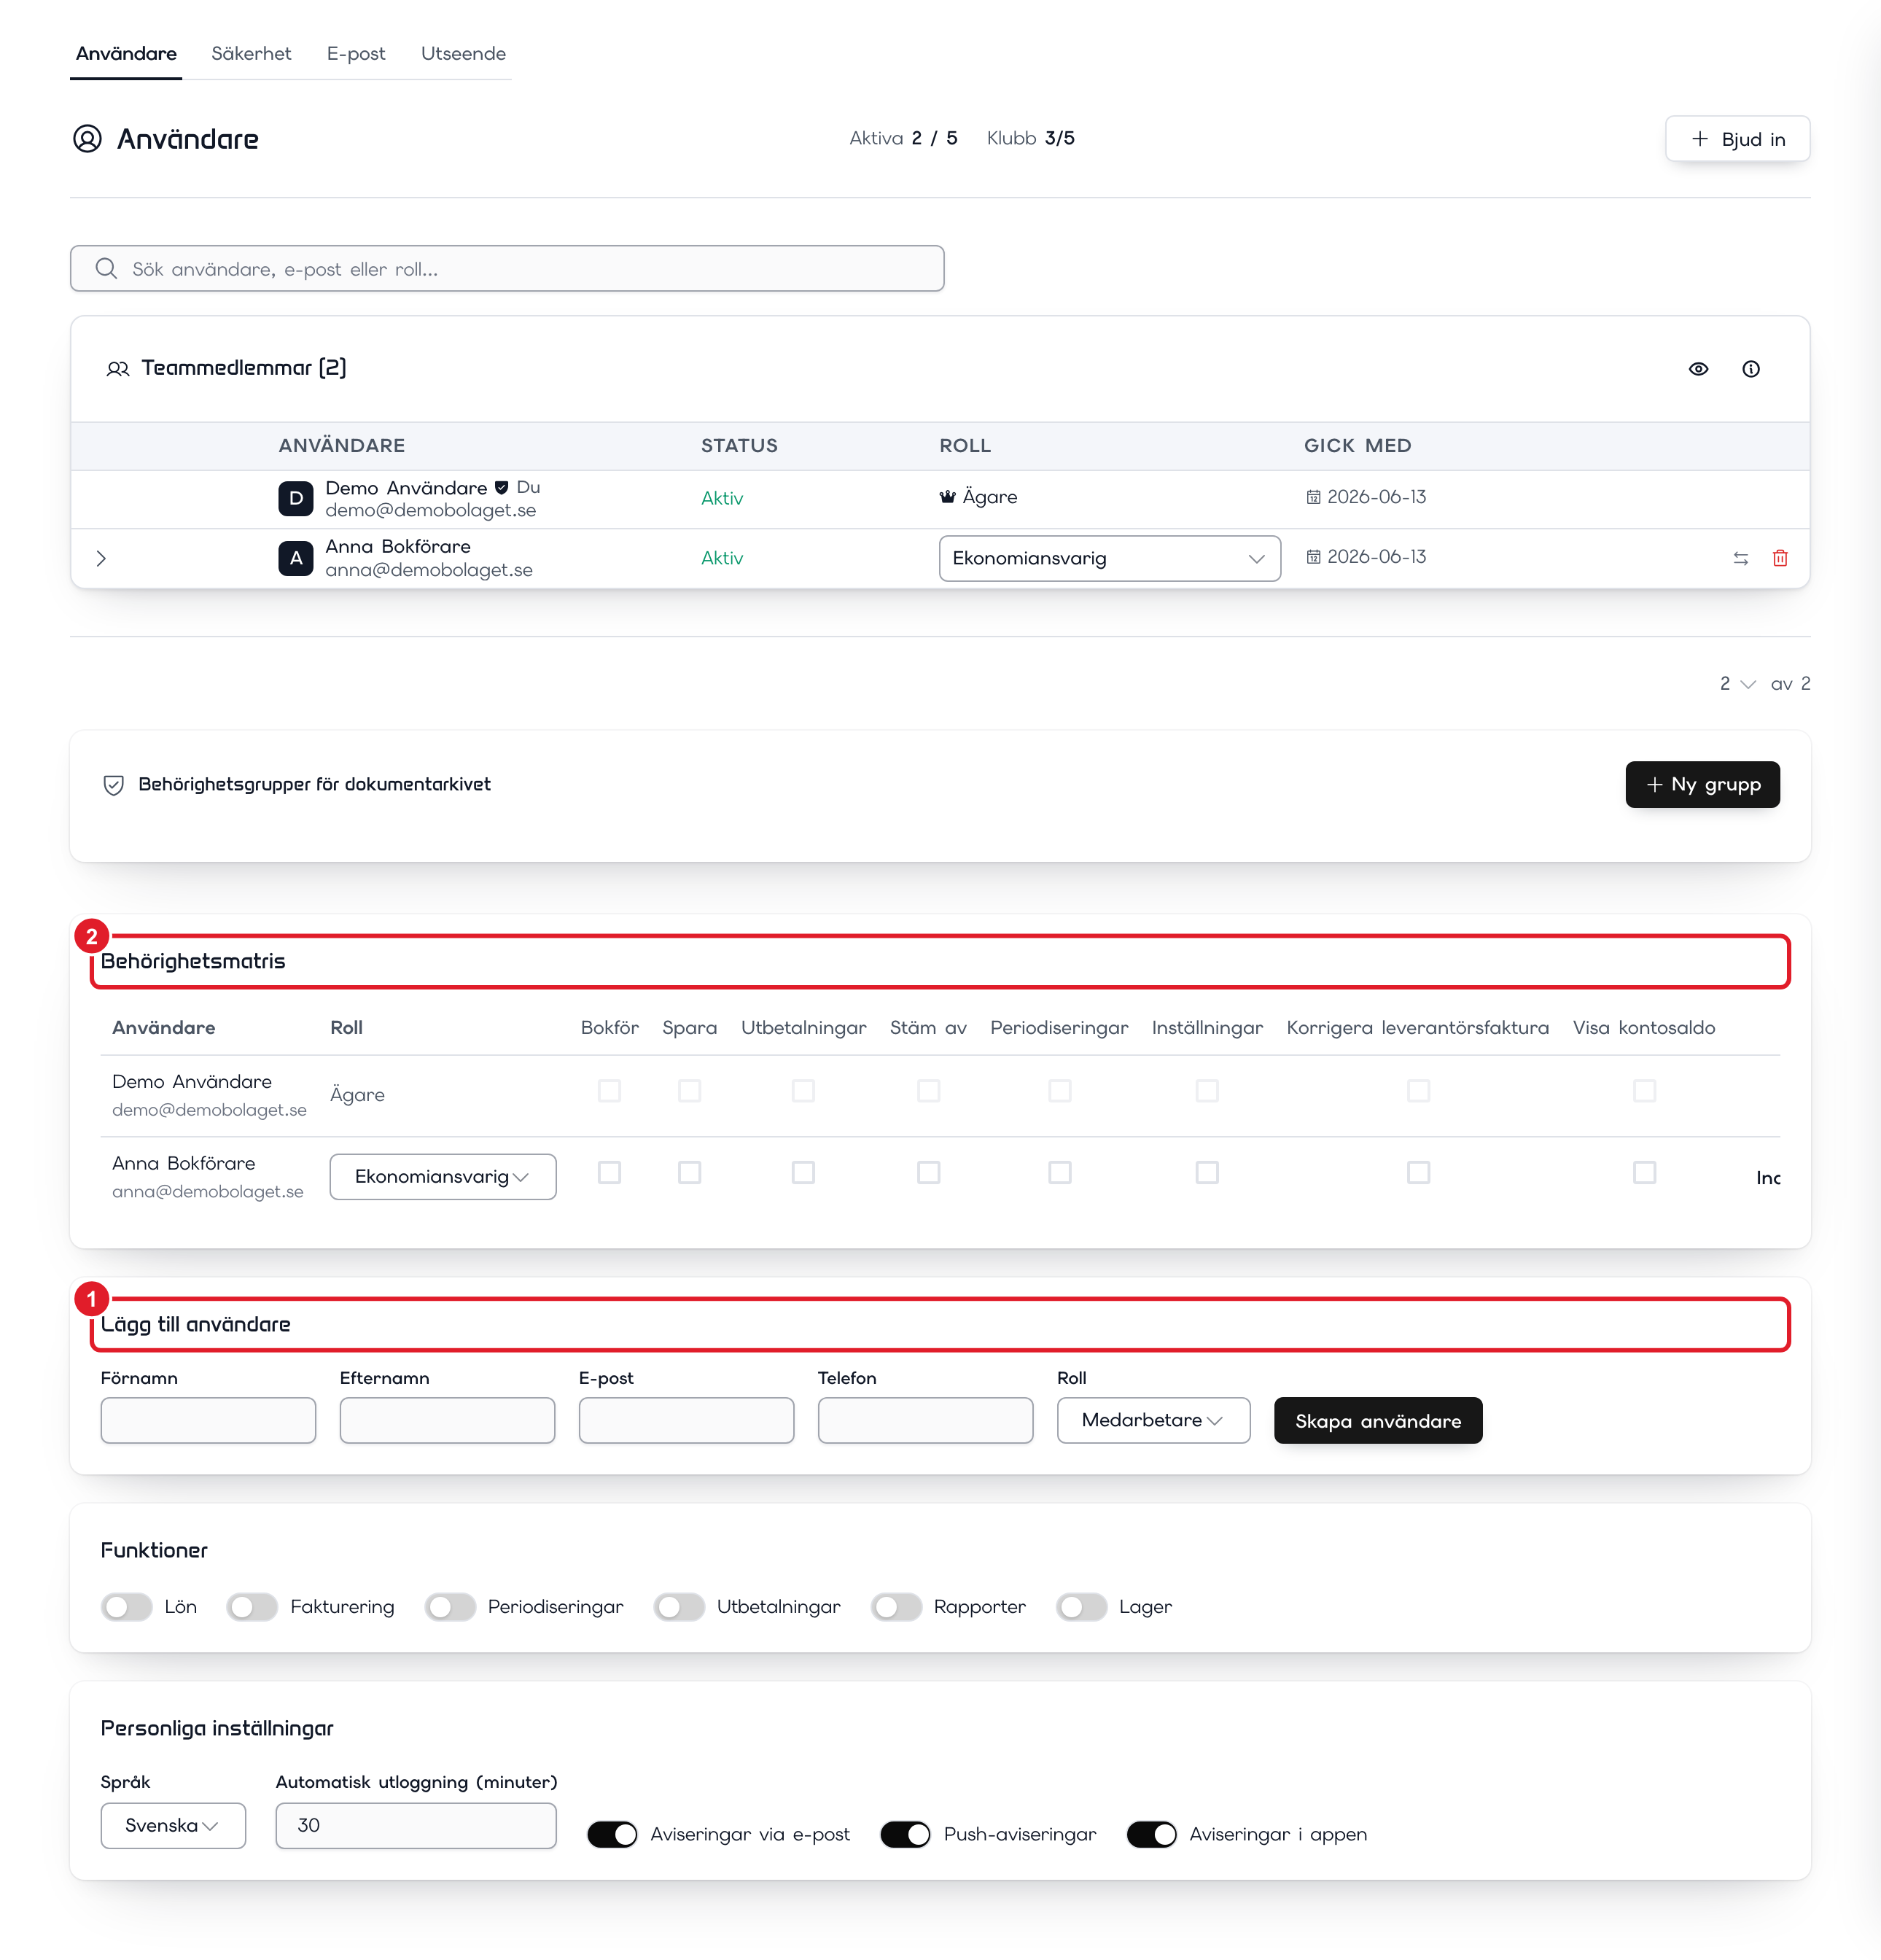Open the page size dropdown showing 2
Image resolution: width=1881 pixels, height=1960 pixels.
[x=1737, y=683]
